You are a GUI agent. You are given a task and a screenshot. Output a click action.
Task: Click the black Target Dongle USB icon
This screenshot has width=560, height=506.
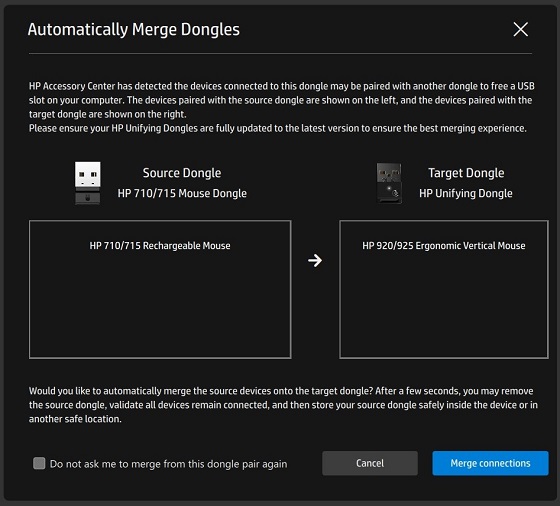(x=389, y=183)
